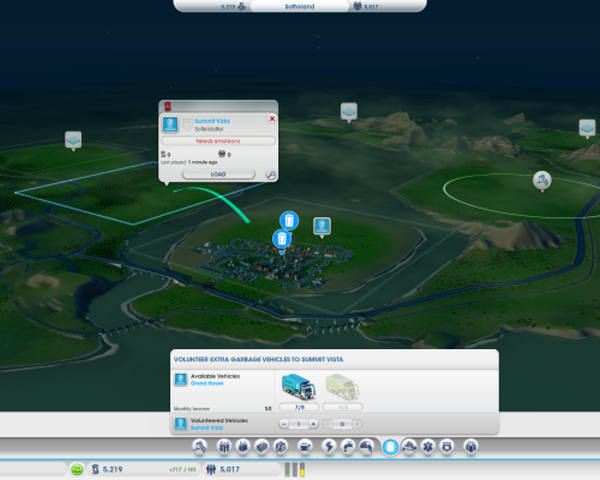Image resolution: width=600 pixels, height=480 pixels.
Task: Click the 5,017 population value in top bar
Action: coord(371,7)
